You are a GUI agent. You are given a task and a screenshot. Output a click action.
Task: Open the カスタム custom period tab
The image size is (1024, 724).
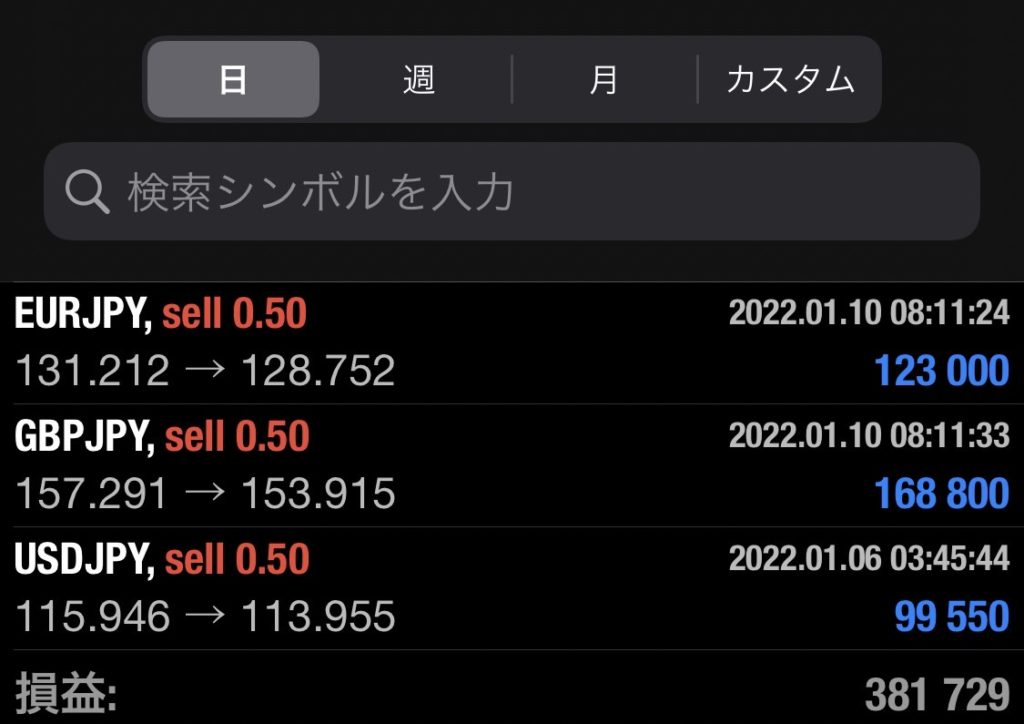click(x=790, y=79)
